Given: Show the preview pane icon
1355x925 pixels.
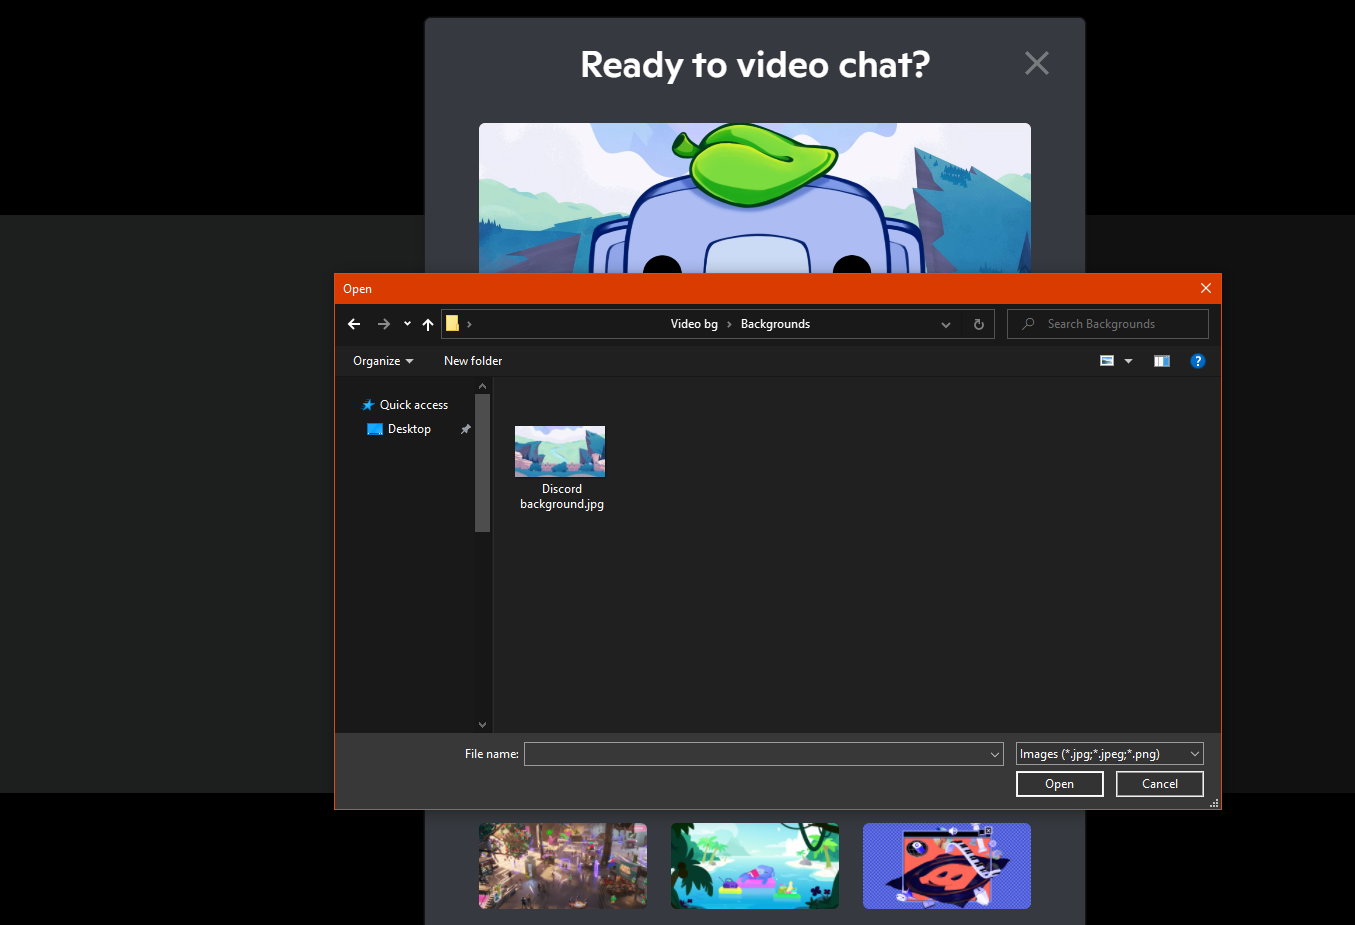Looking at the screenshot, I should 1161,360.
